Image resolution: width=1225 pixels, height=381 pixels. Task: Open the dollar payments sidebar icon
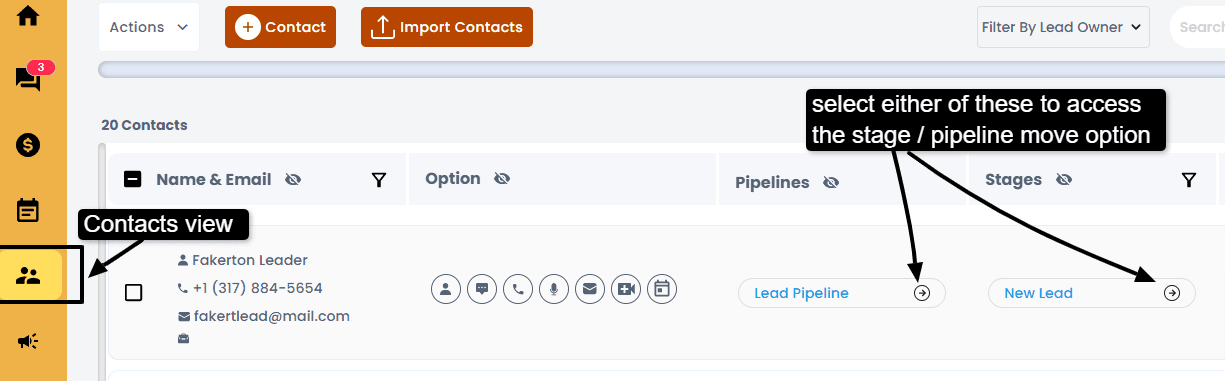[x=28, y=145]
